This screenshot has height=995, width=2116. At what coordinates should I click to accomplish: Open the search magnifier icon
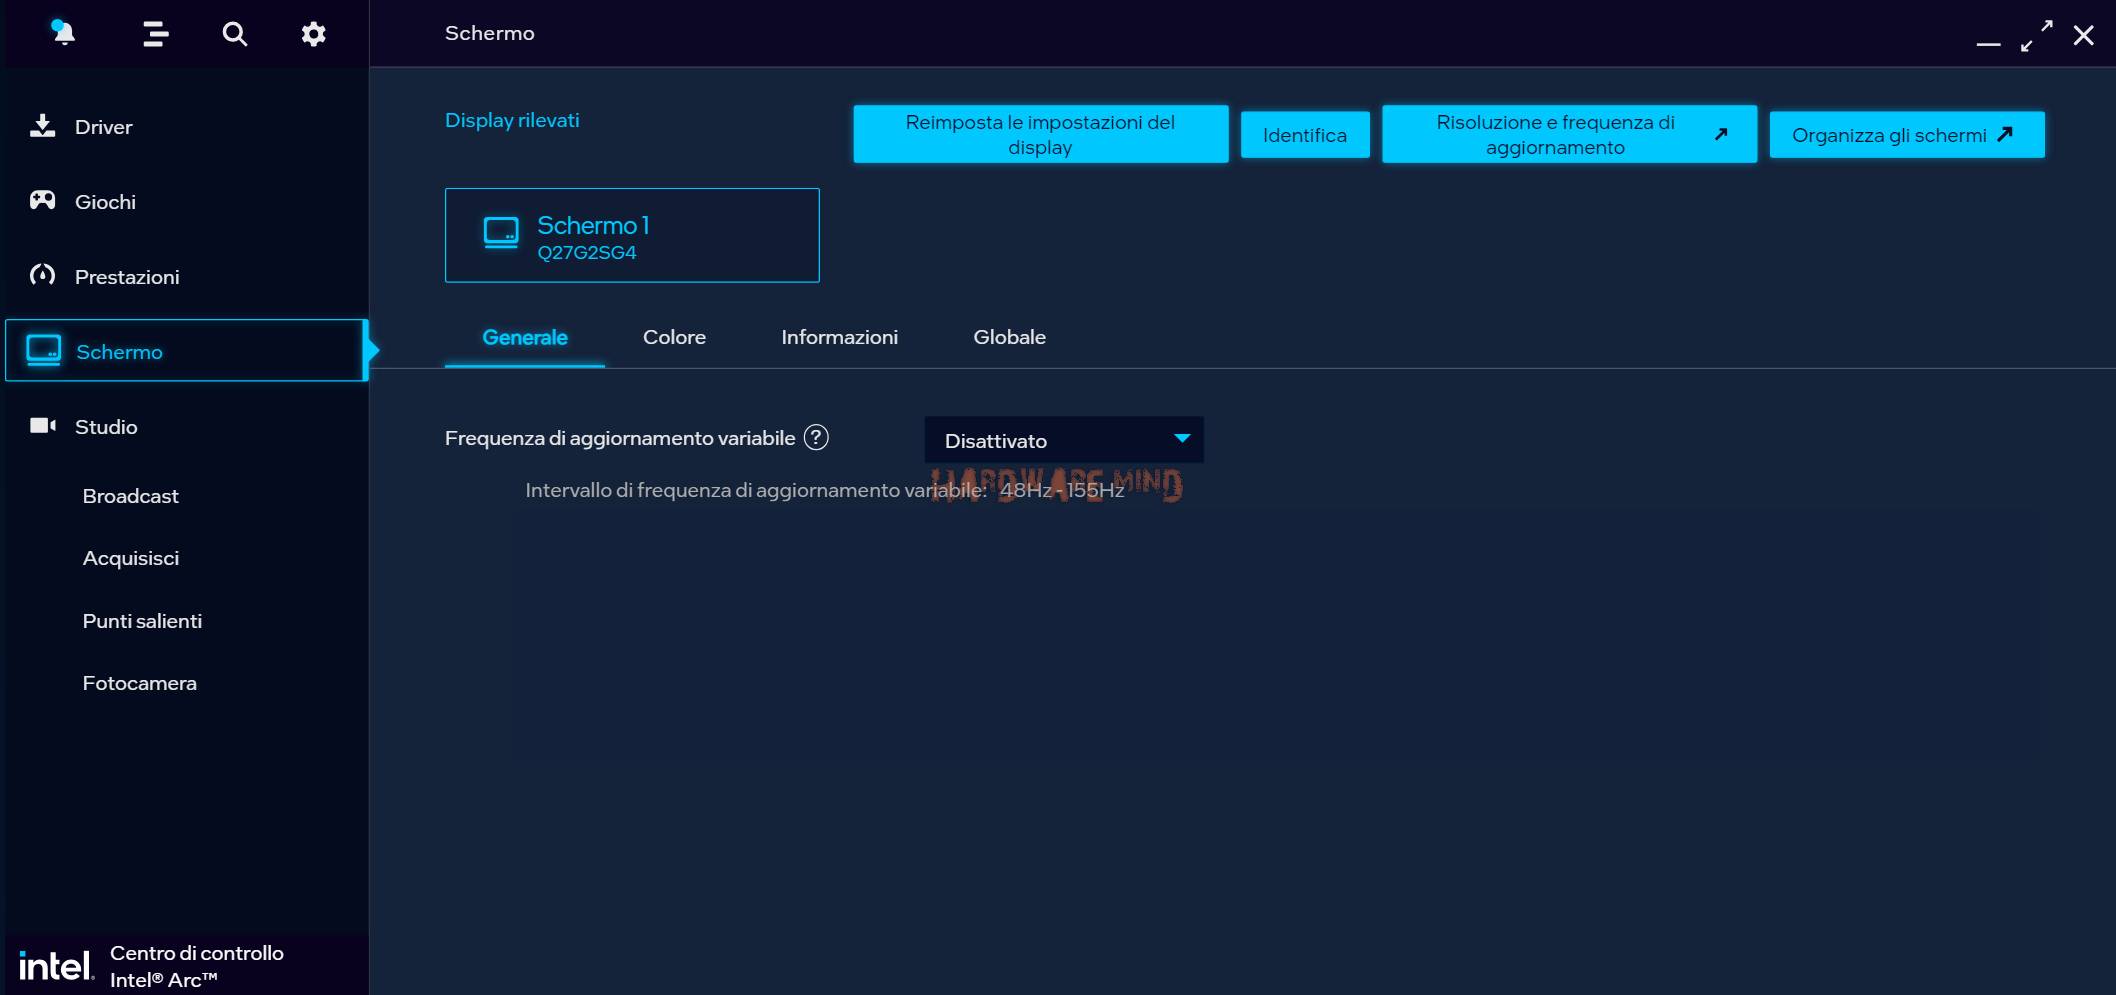[234, 34]
